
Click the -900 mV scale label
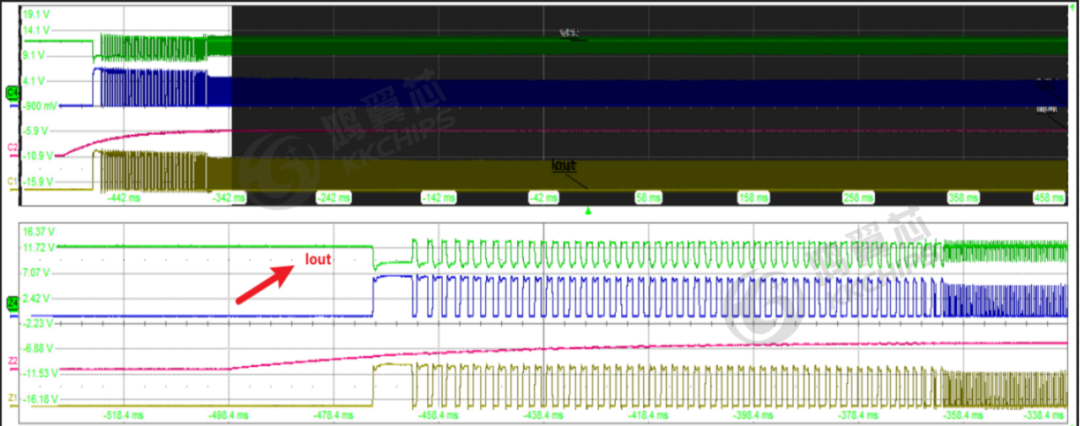[x=42, y=105]
